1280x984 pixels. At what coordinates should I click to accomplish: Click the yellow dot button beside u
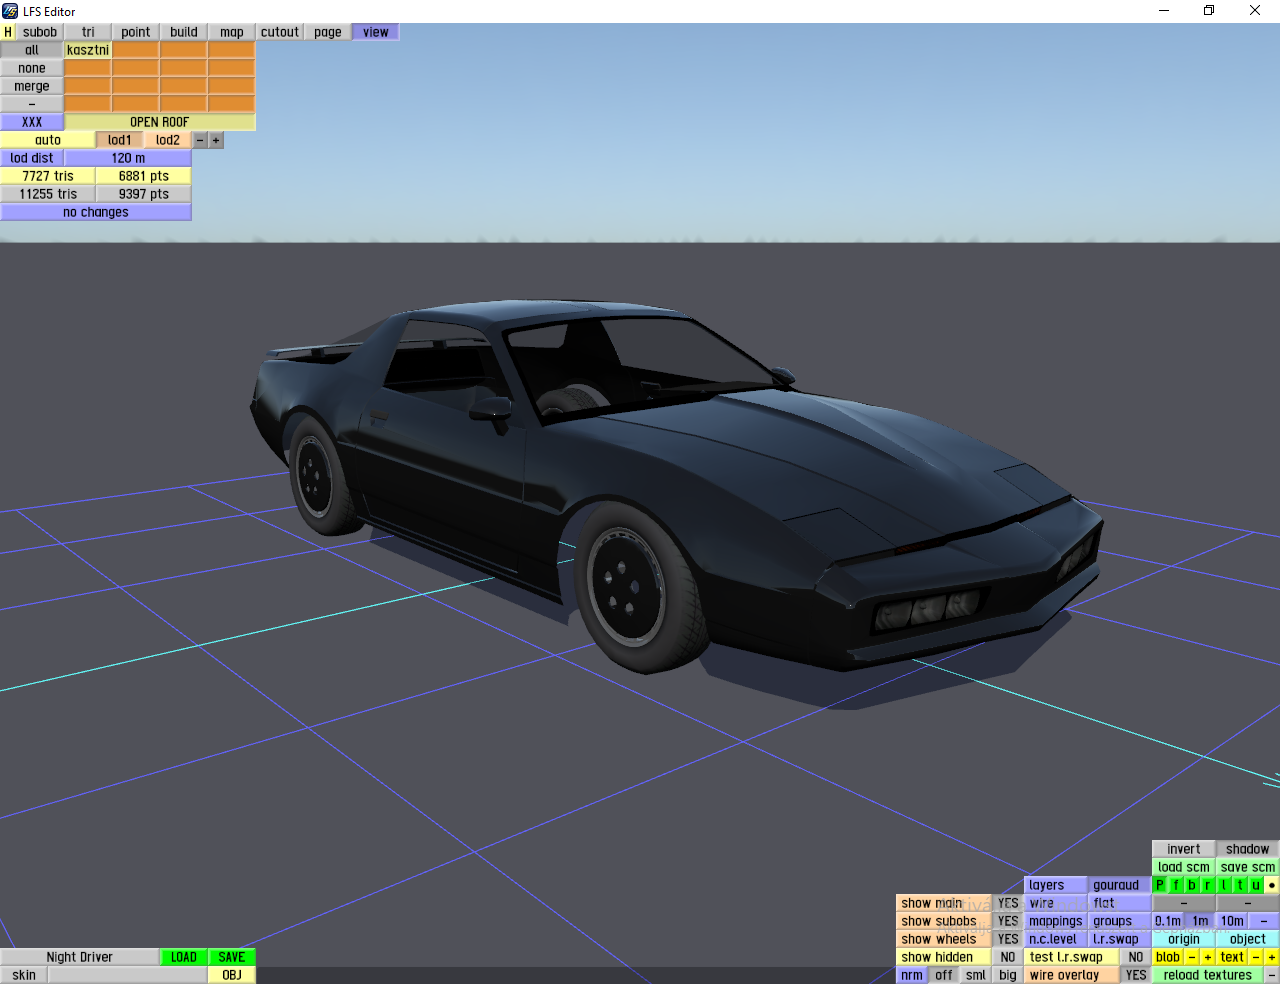[x=1272, y=885]
